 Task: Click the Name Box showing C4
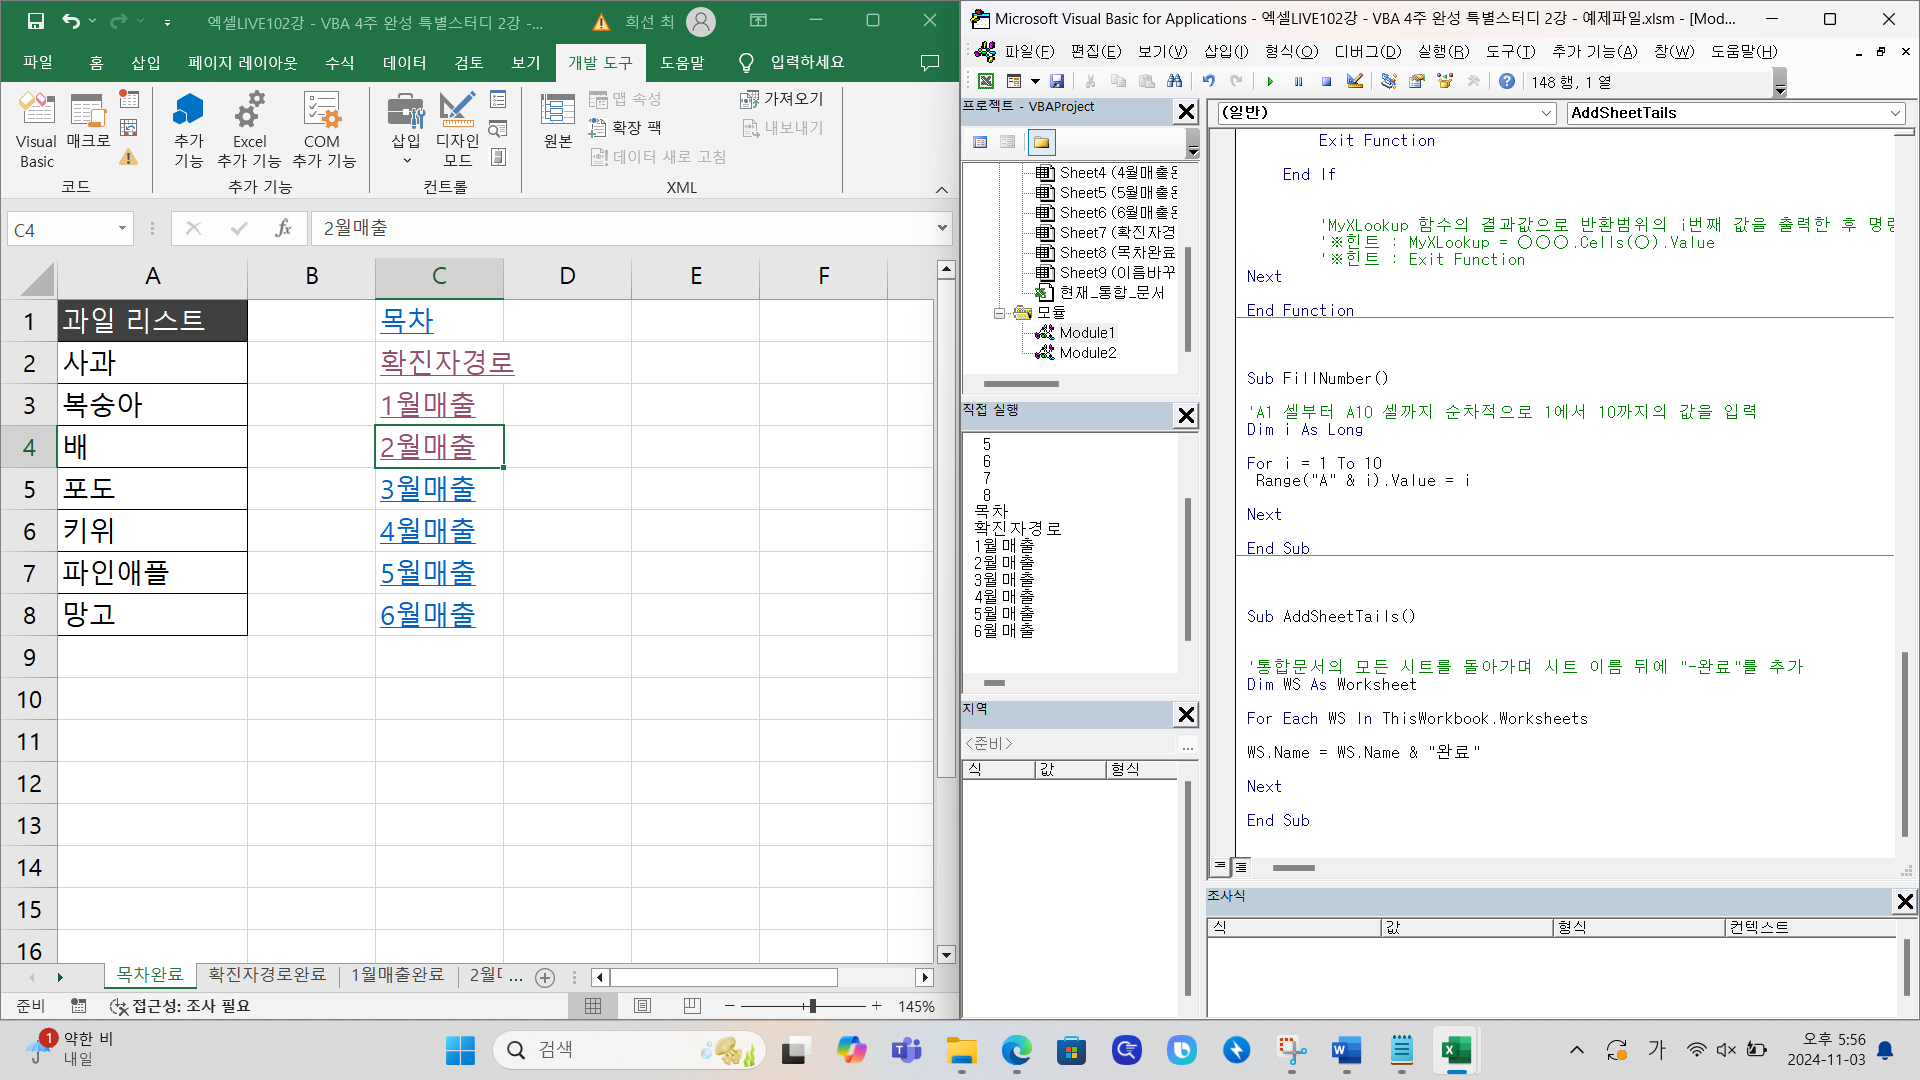62,229
